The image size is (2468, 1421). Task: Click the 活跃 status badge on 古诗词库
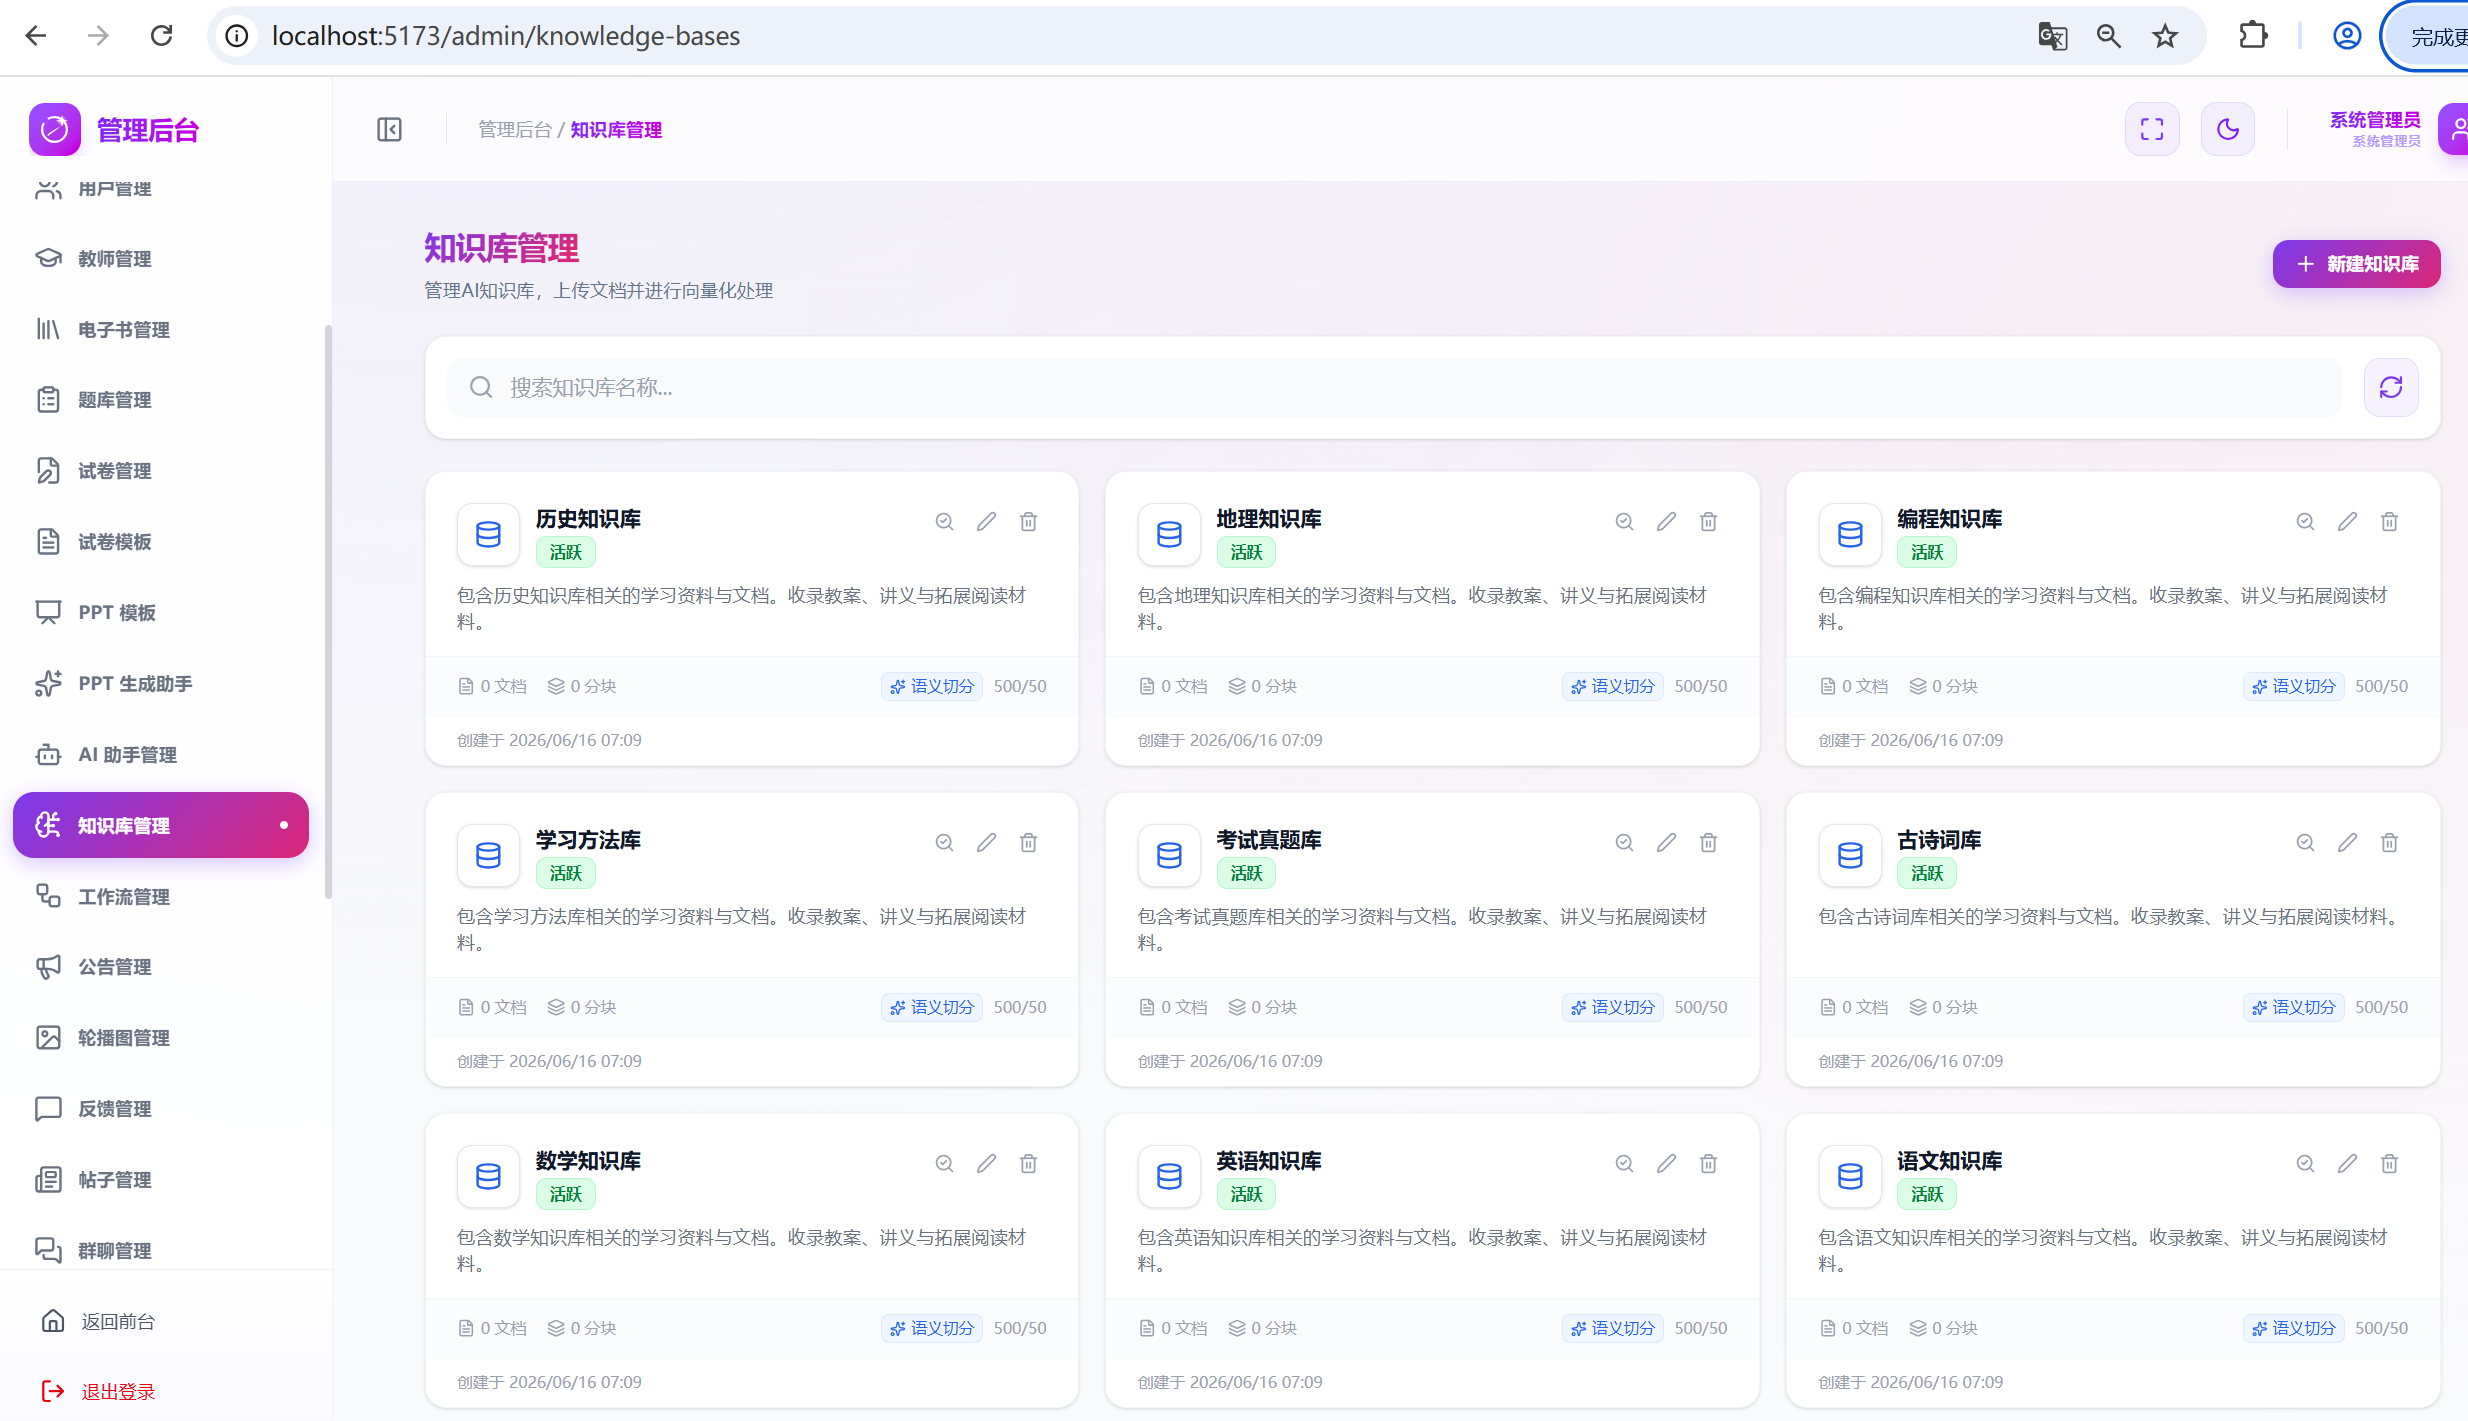coord(1926,873)
